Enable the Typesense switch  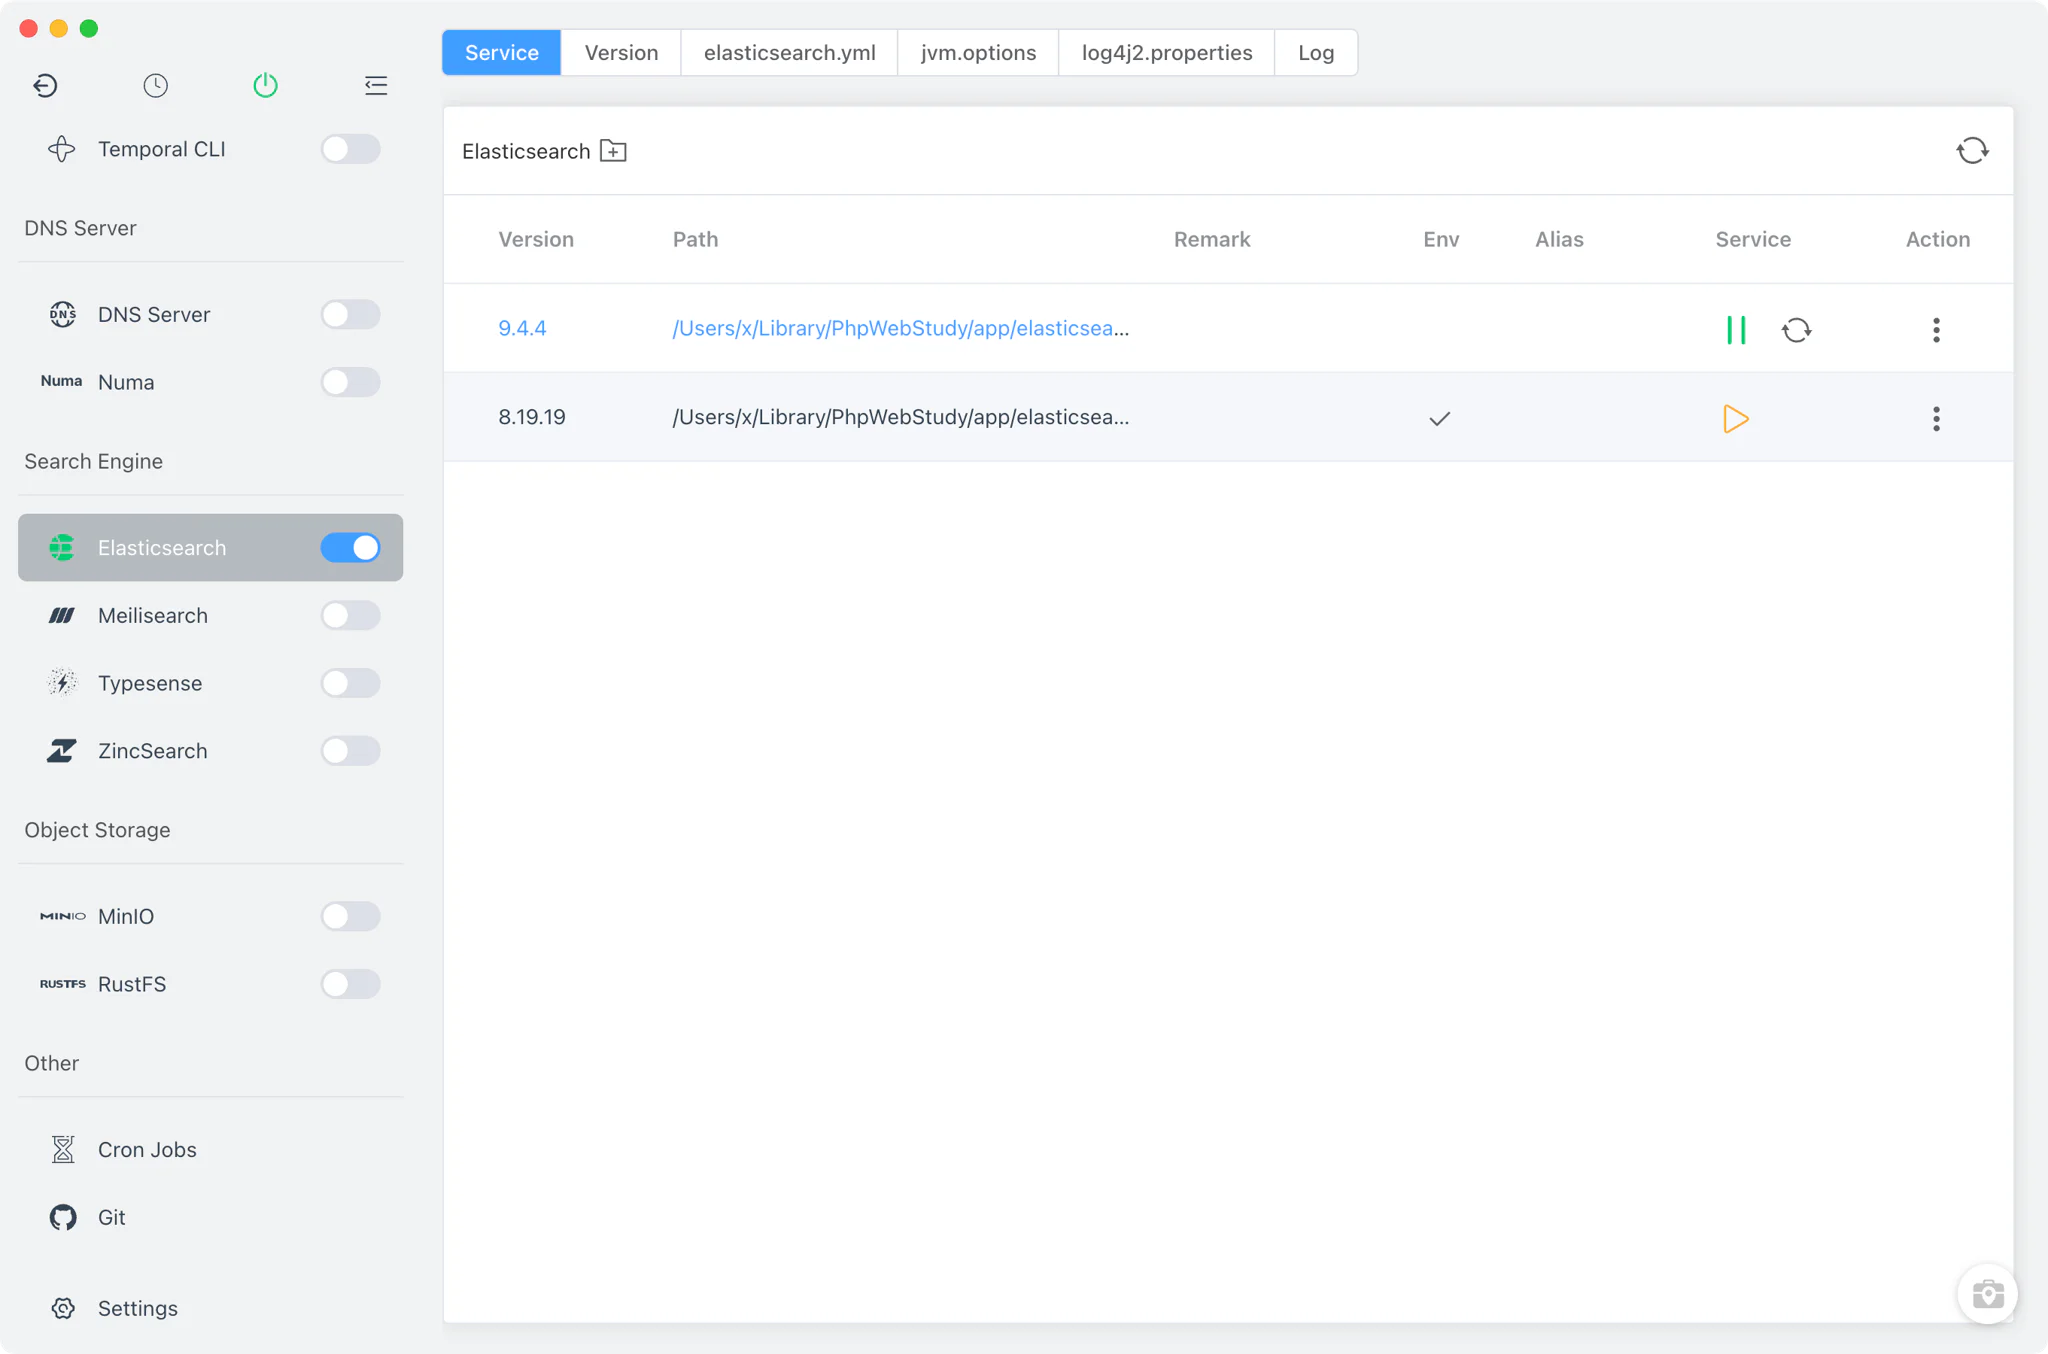point(350,683)
